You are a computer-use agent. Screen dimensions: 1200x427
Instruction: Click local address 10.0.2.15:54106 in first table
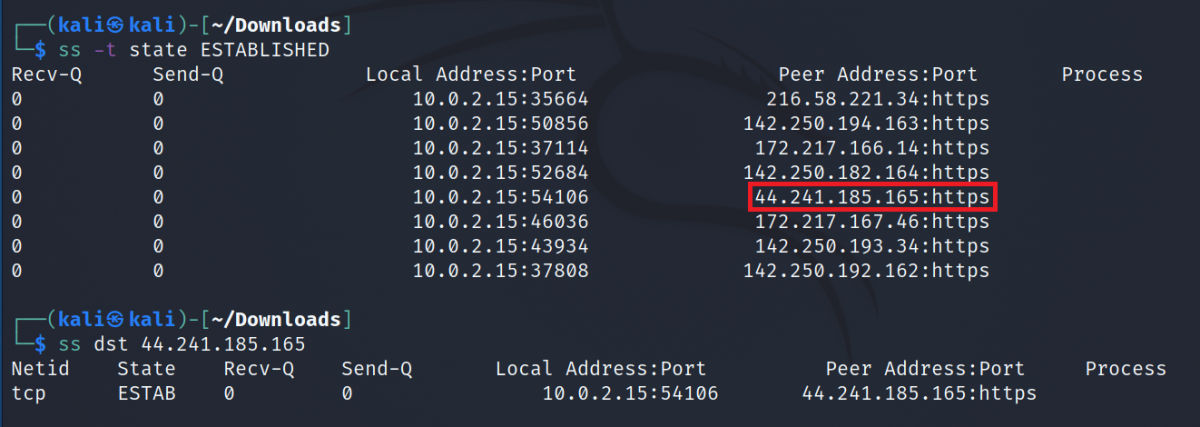pos(501,198)
